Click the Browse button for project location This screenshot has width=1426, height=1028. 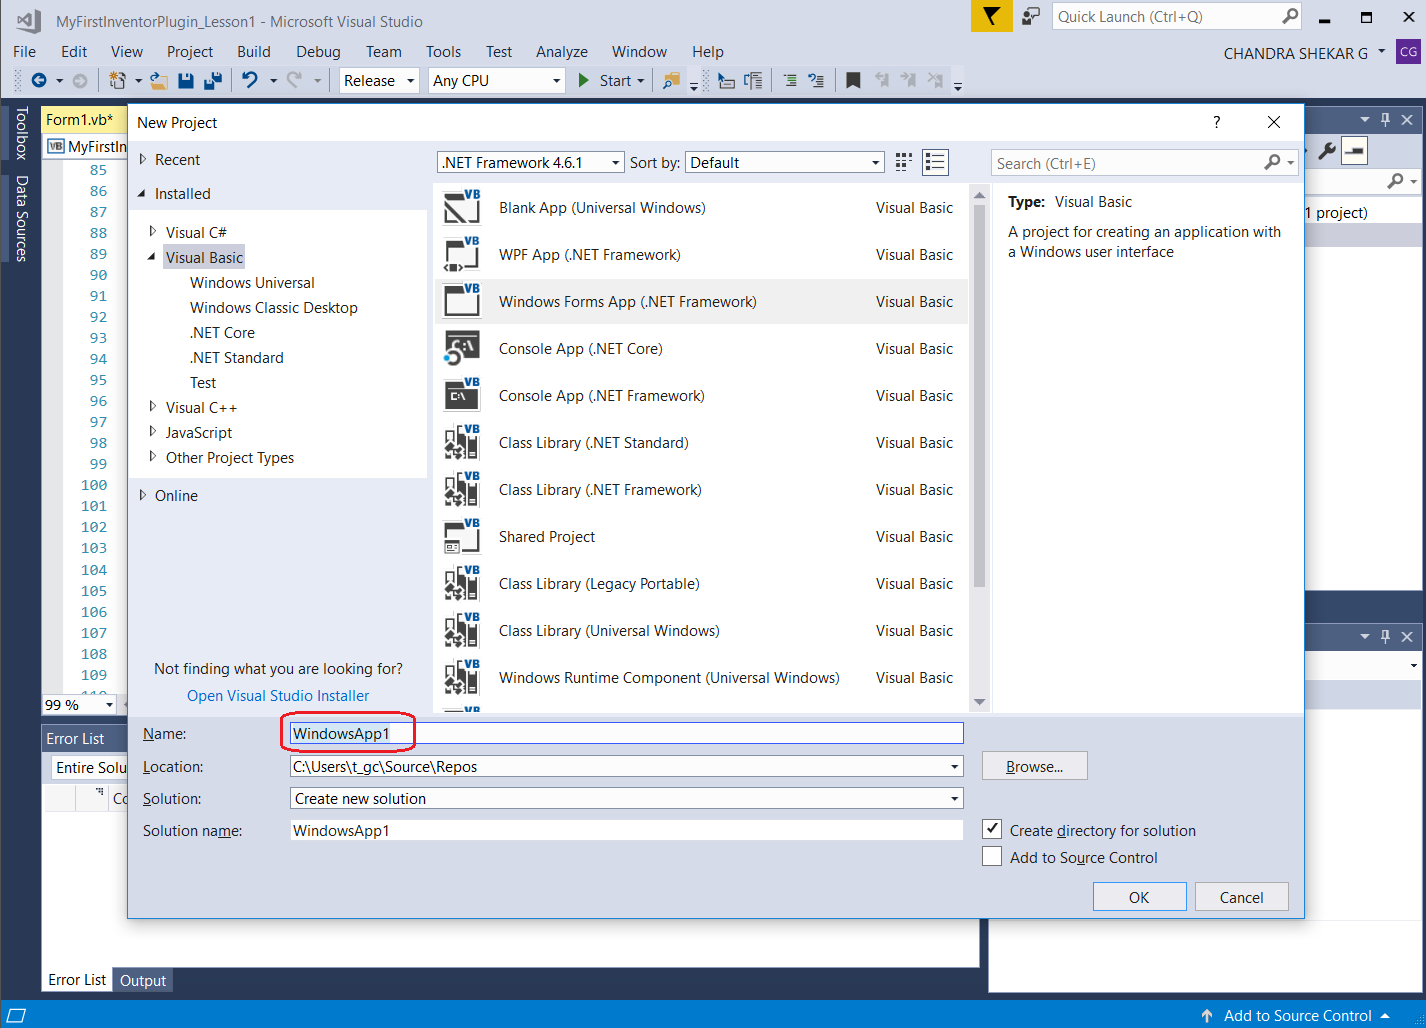(1034, 766)
